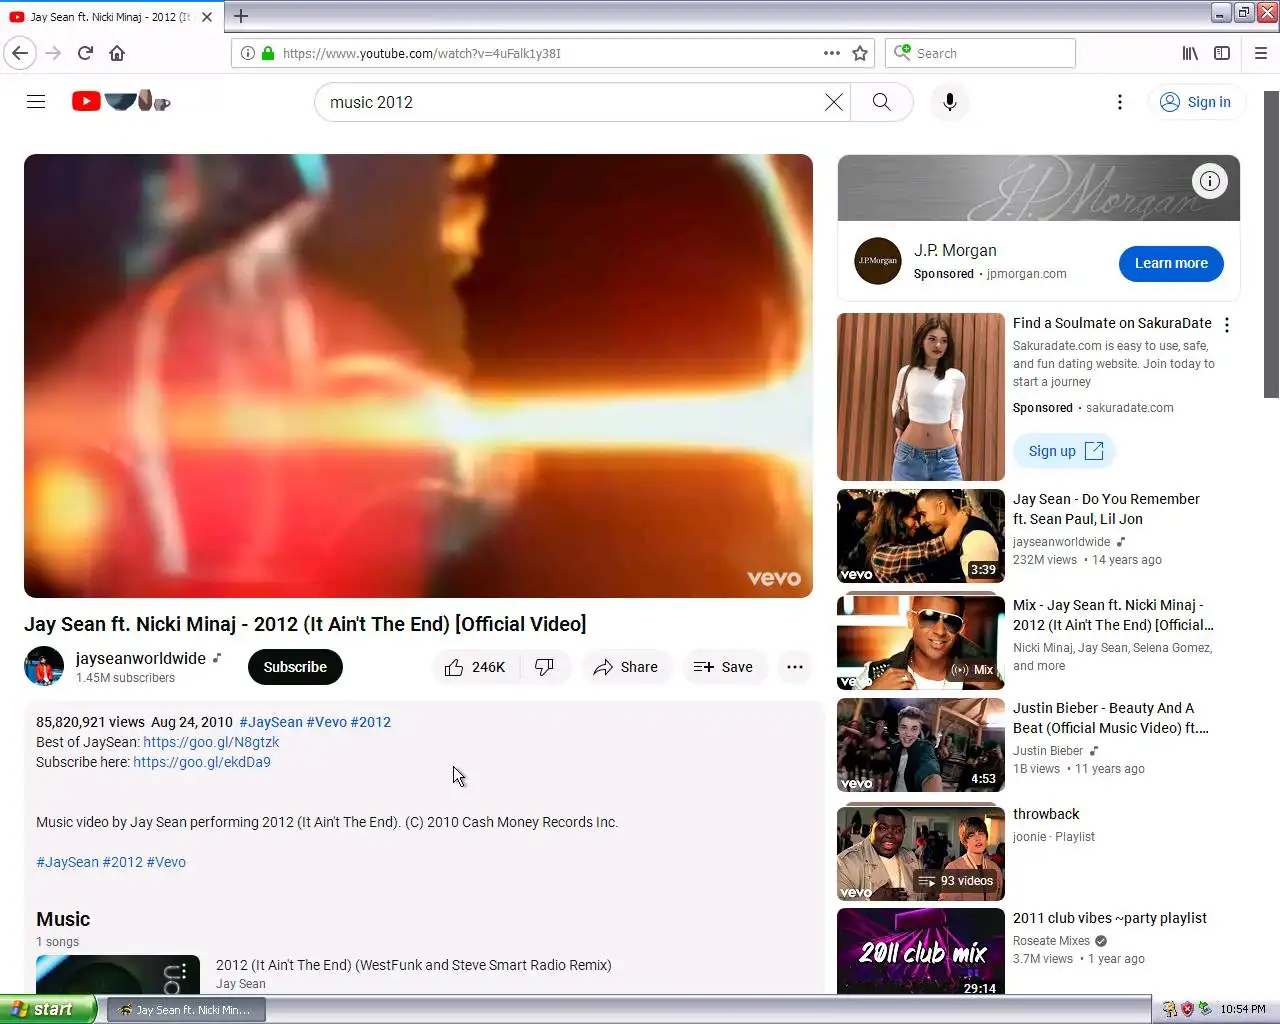
Task: Go to YouTube home via the logo
Action: (121, 101)
